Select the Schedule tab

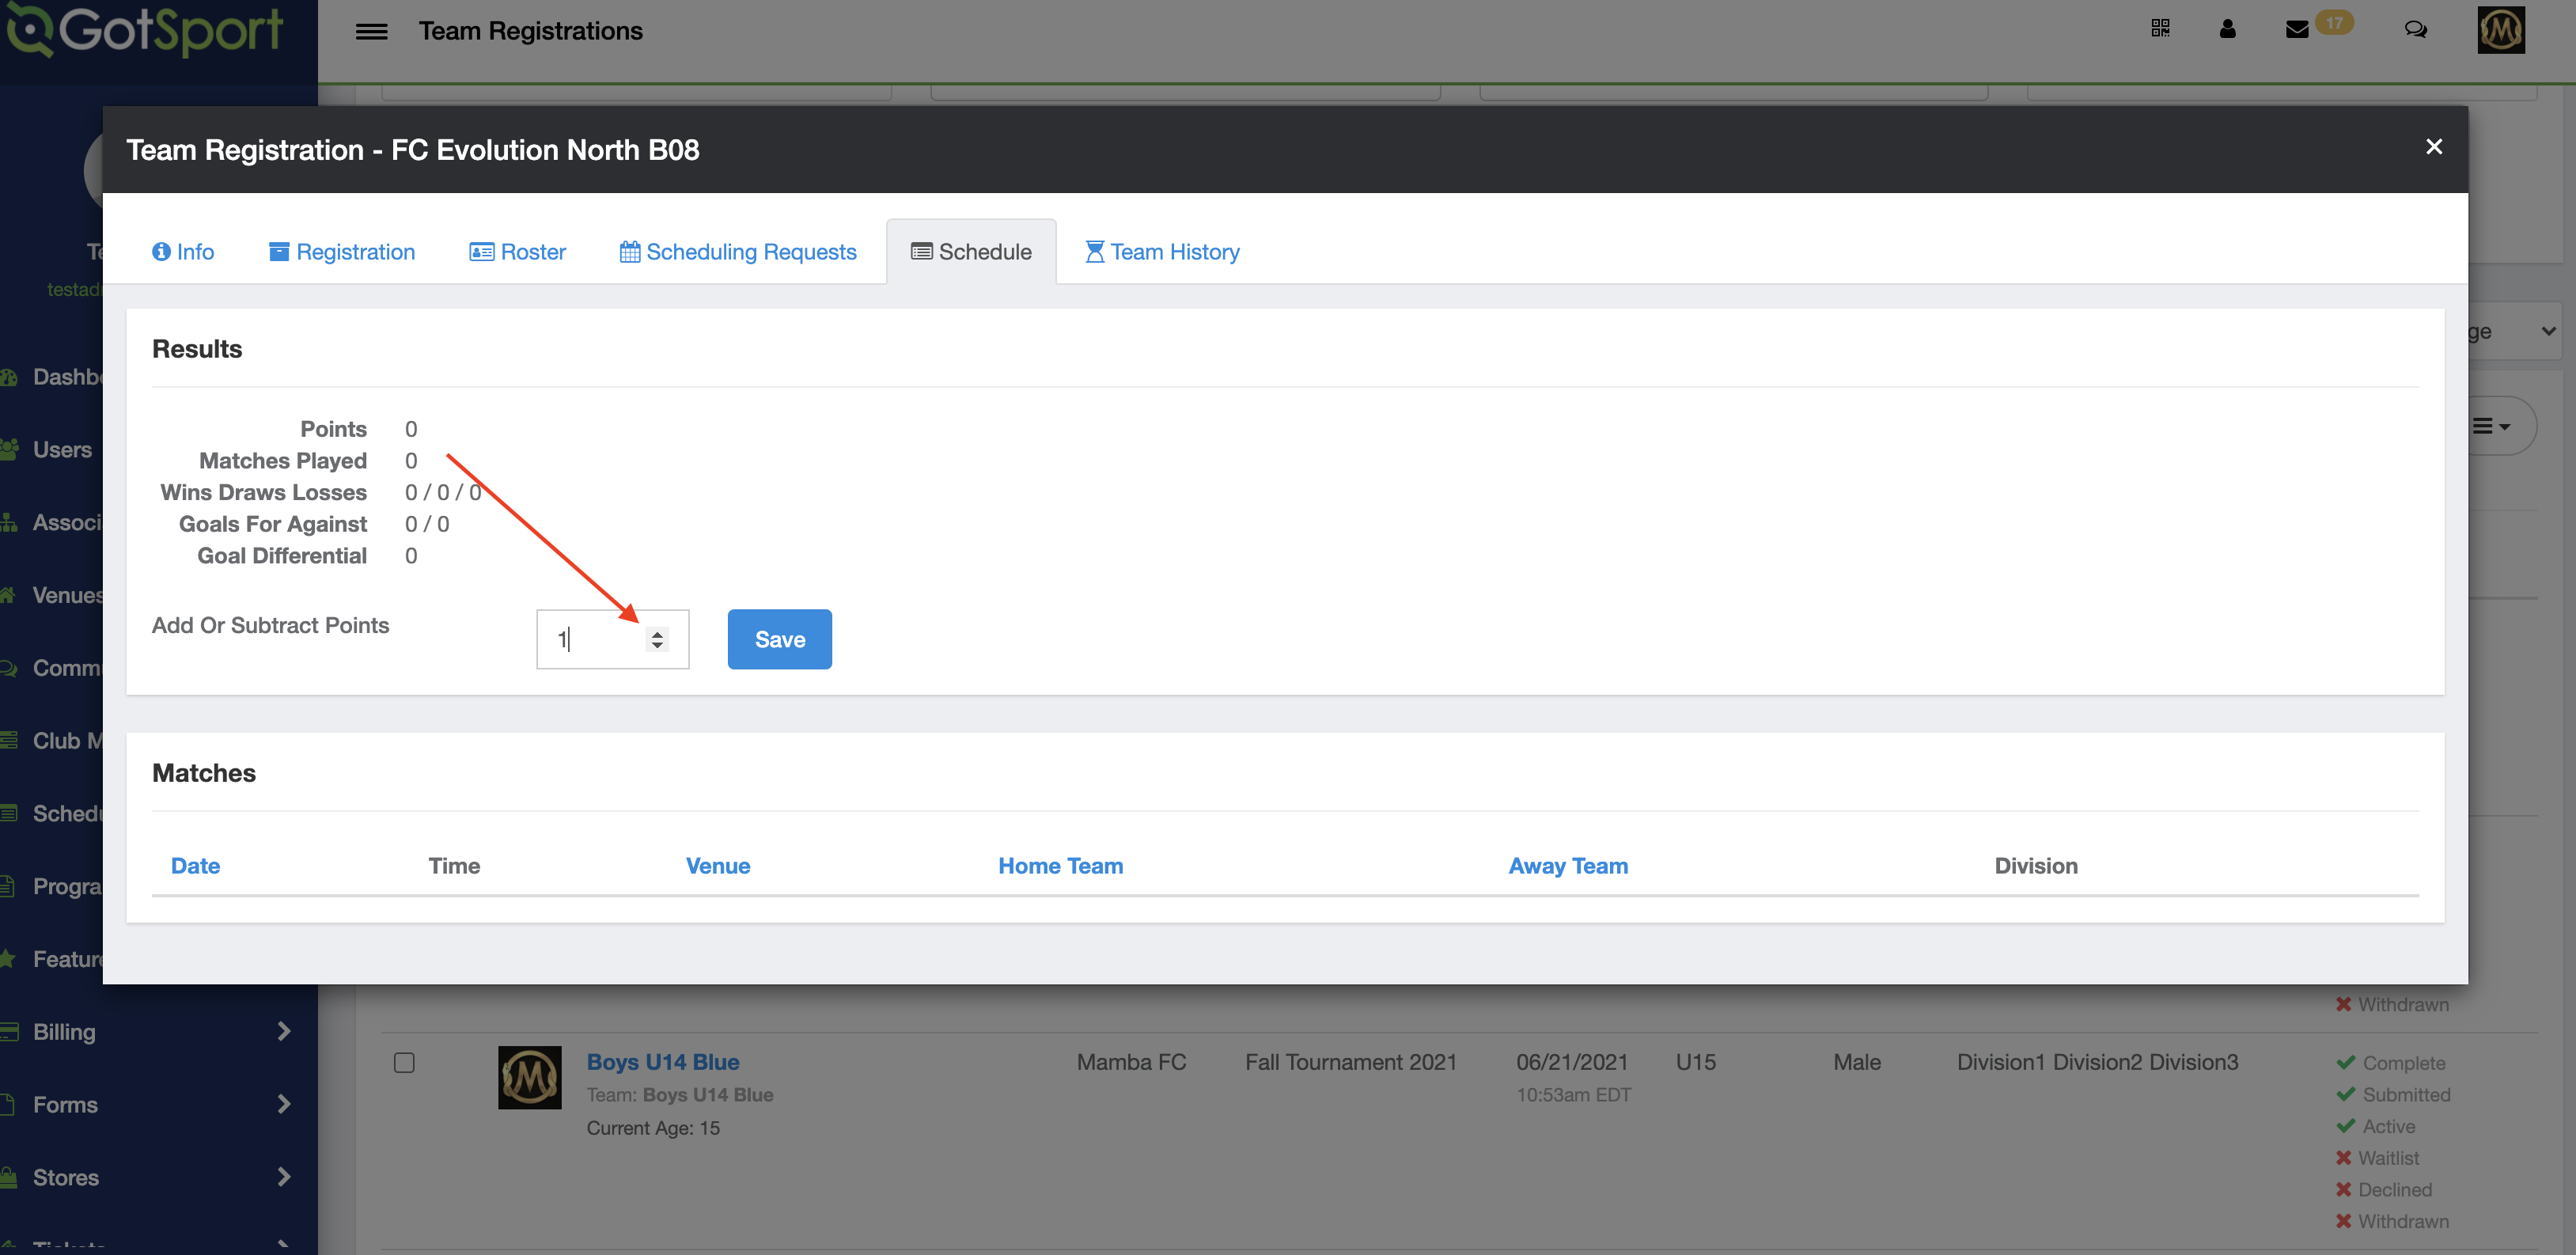click(x=971, y=252)
